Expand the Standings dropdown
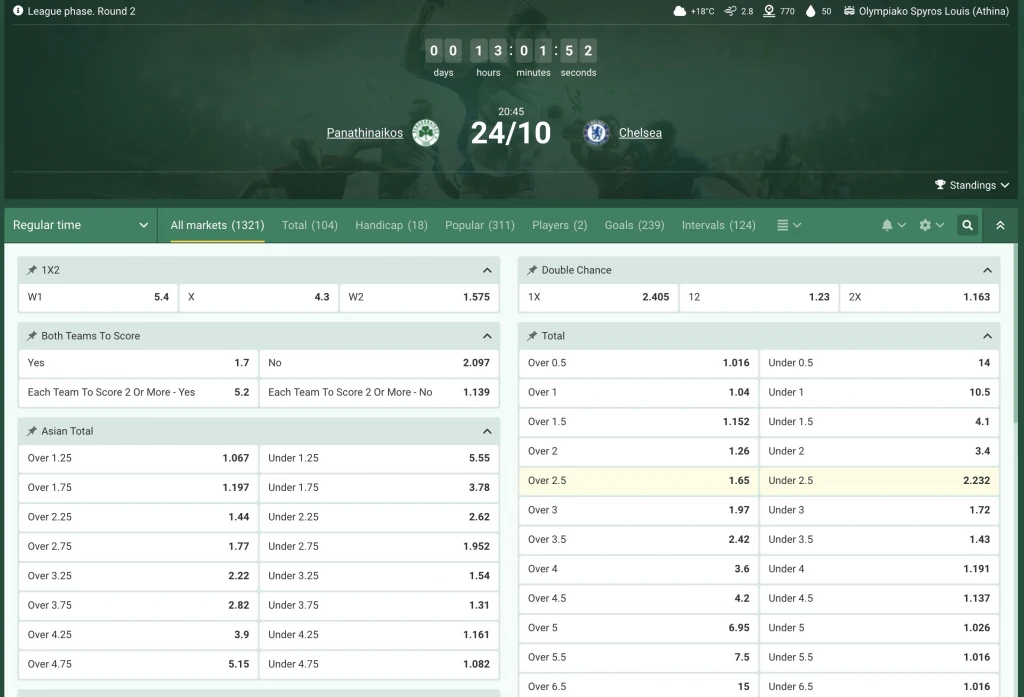 [971, 185]
